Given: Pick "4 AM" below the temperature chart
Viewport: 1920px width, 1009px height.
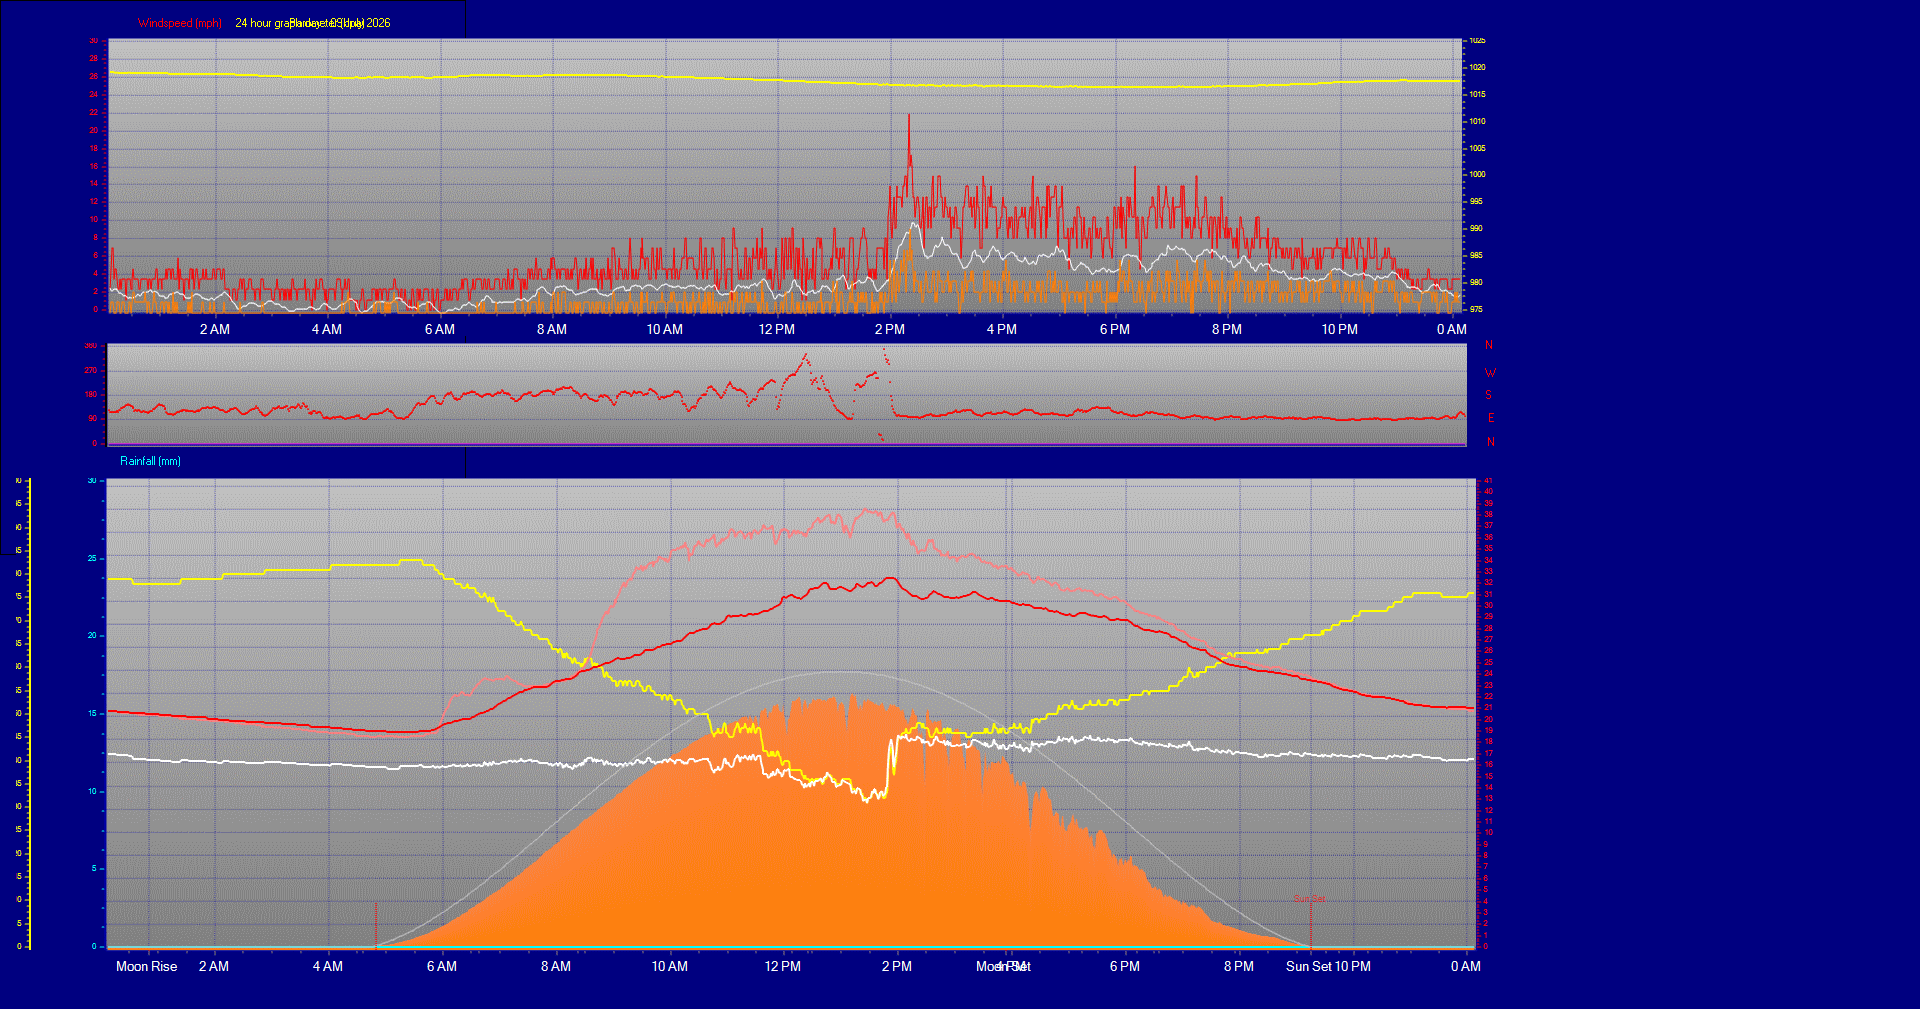Looking at the screenshot, I should coord(327,966).
